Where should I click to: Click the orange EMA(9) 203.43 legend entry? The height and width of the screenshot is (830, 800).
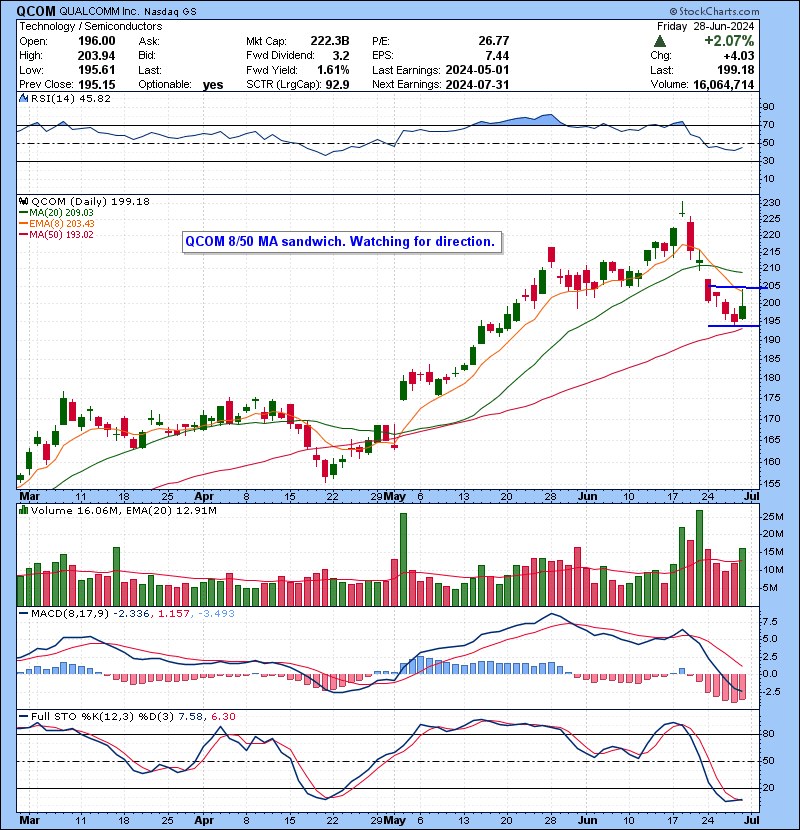click(64, 225)
